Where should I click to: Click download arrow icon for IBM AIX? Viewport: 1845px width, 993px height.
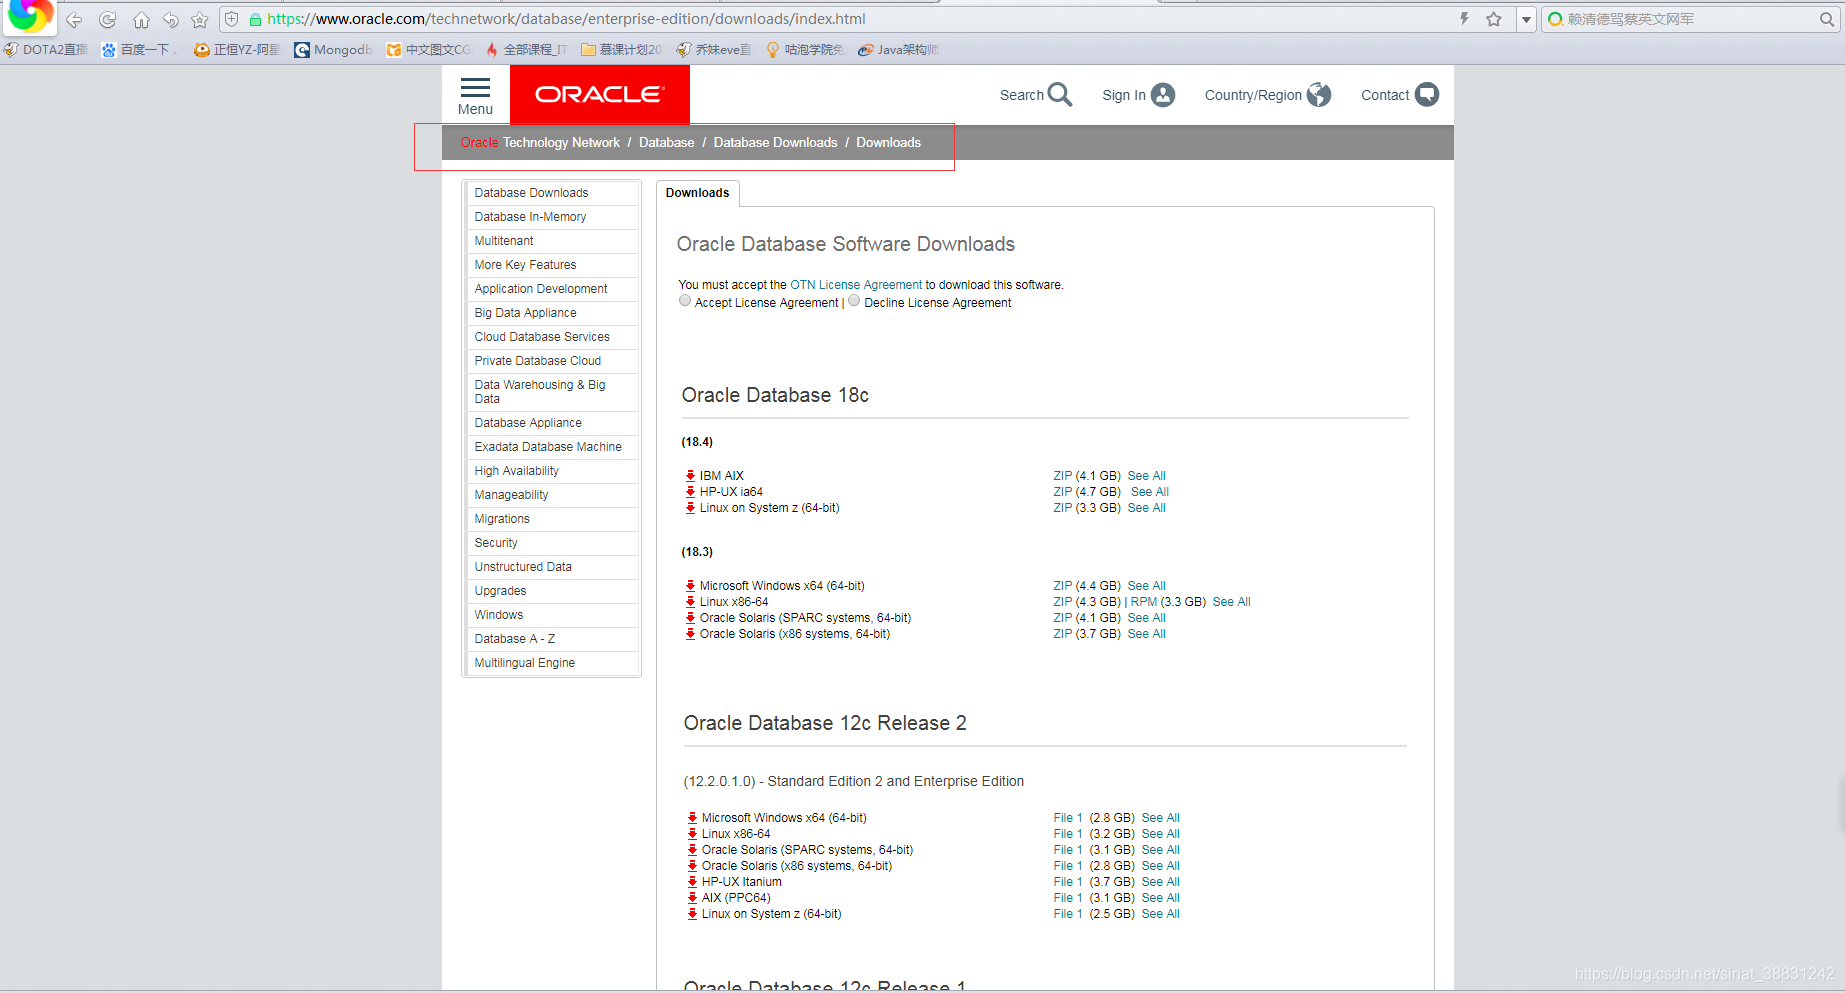pos(690,476)
